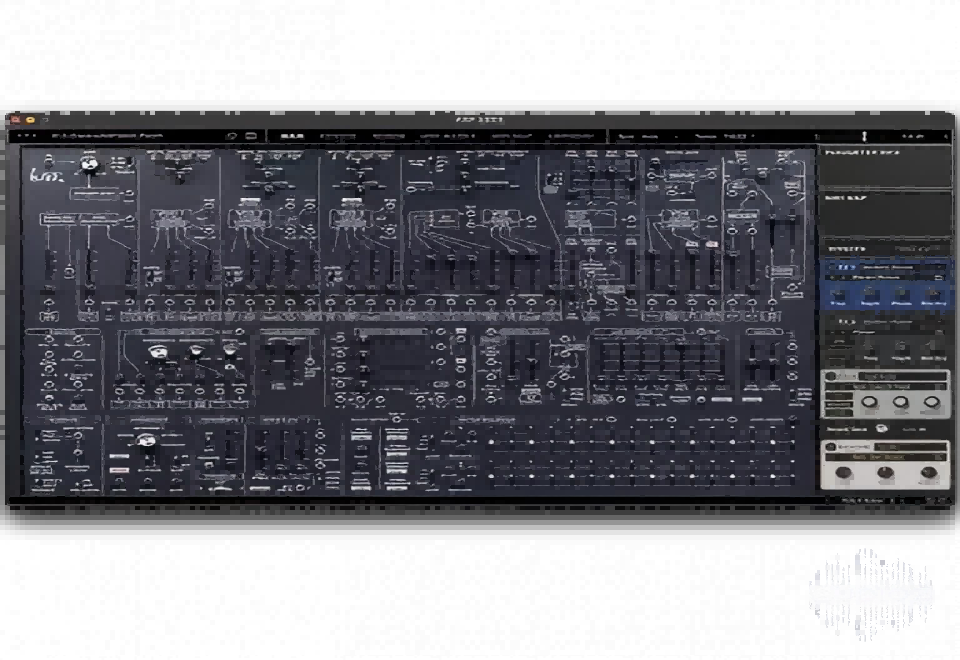Open the effect name selector of the upper light unit

pos(902,377)
